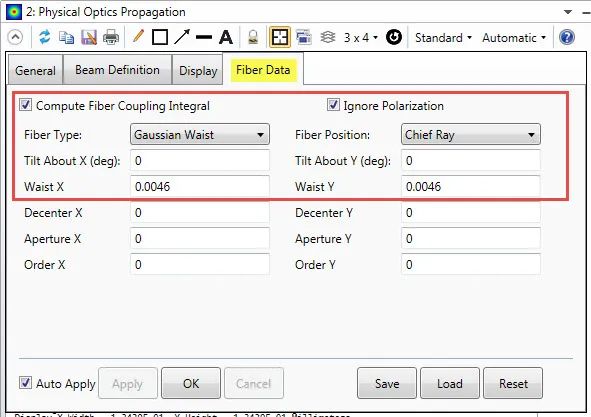This screenshot has height=417, width=591.
Task: Click the Reset button
Action: pyautogui.click(x=513, y=383)
